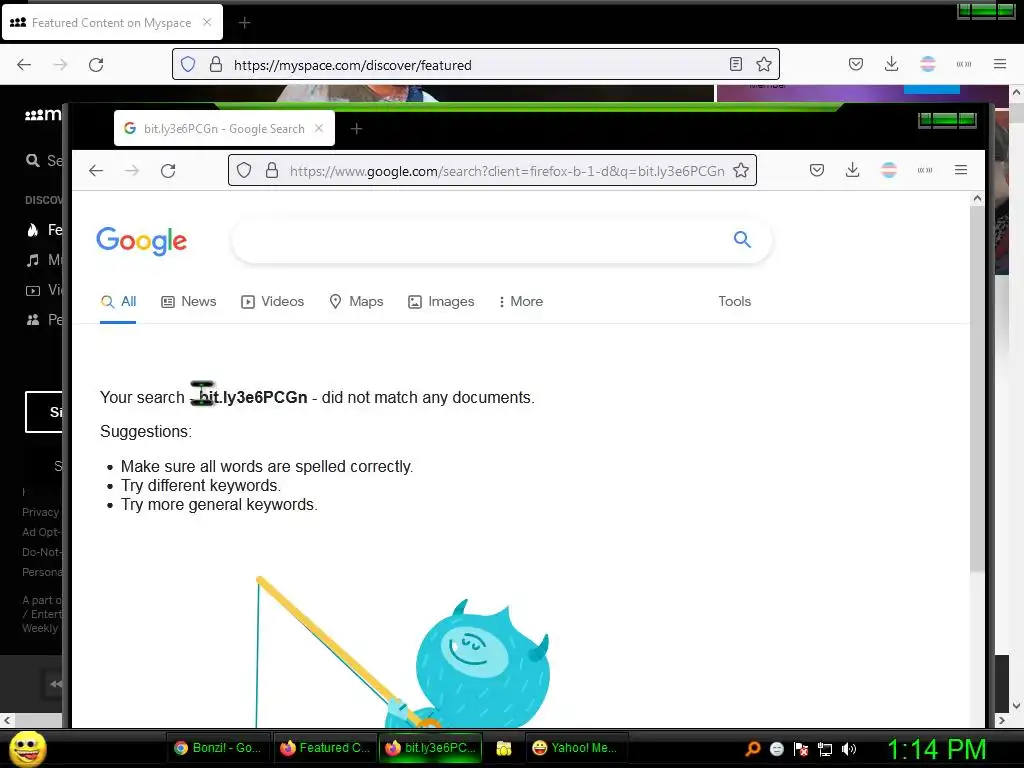Click the myspace.com address bar URL
The height and width of the screenshot is (768, 1024).
coord(353,65)
